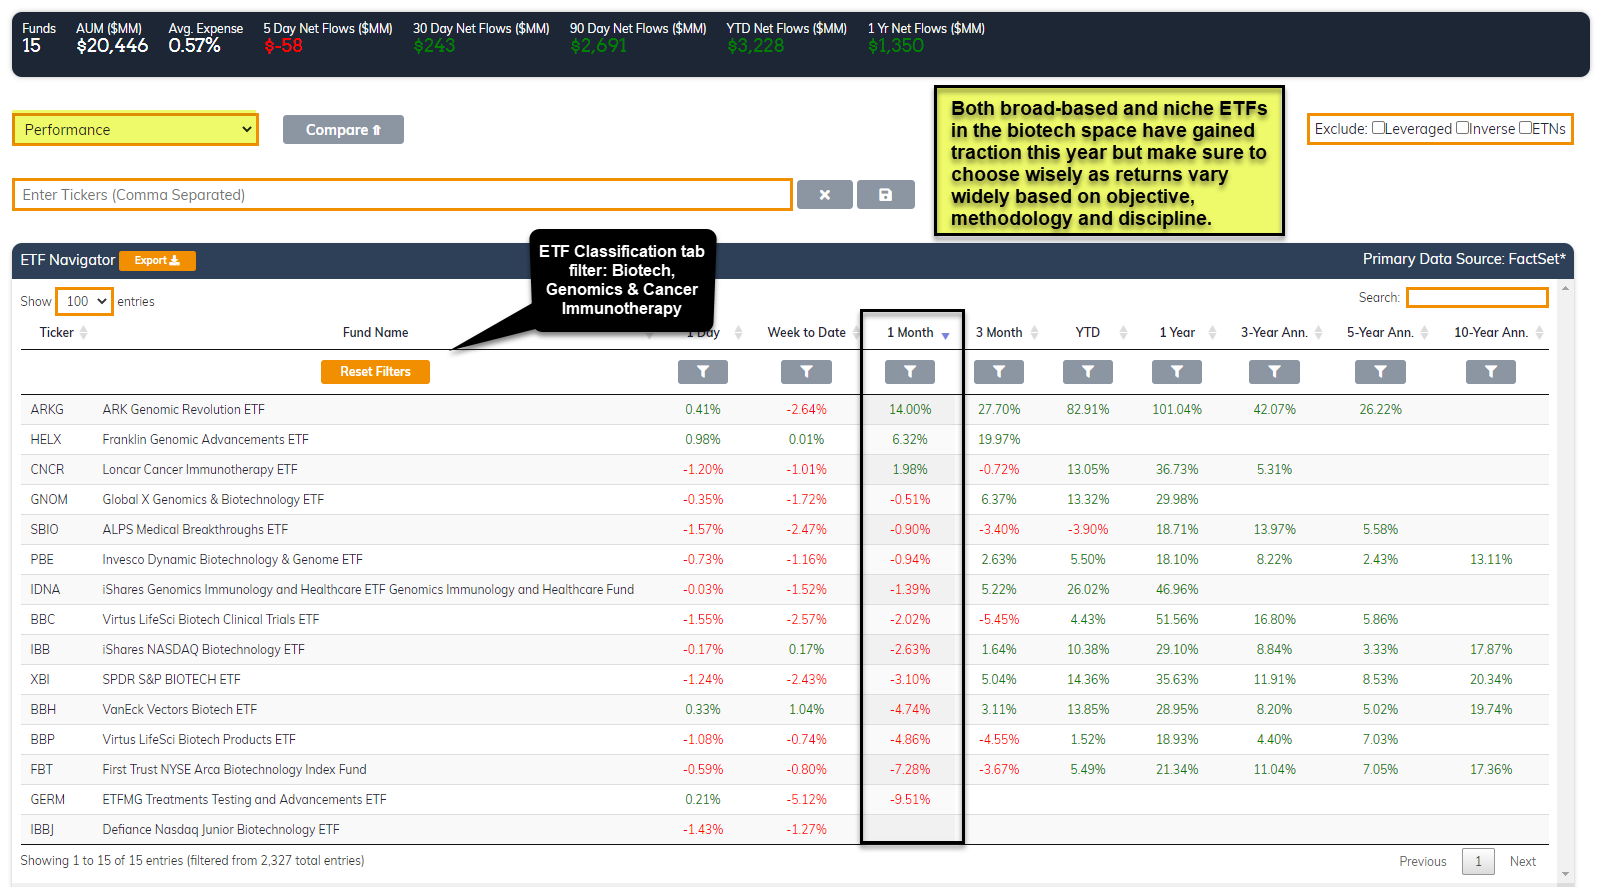Clear tickers with the X button
Screen dimensions: 1600x887
point(825,195)
